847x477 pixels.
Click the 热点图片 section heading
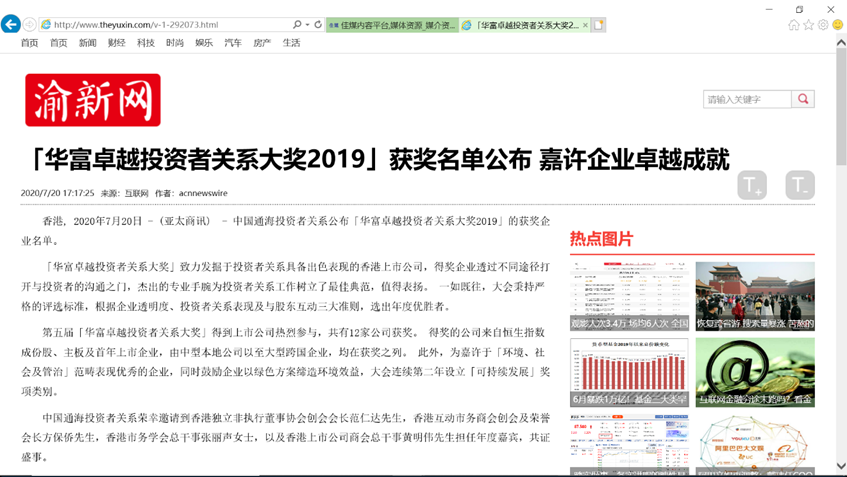[x=601, y=239]
